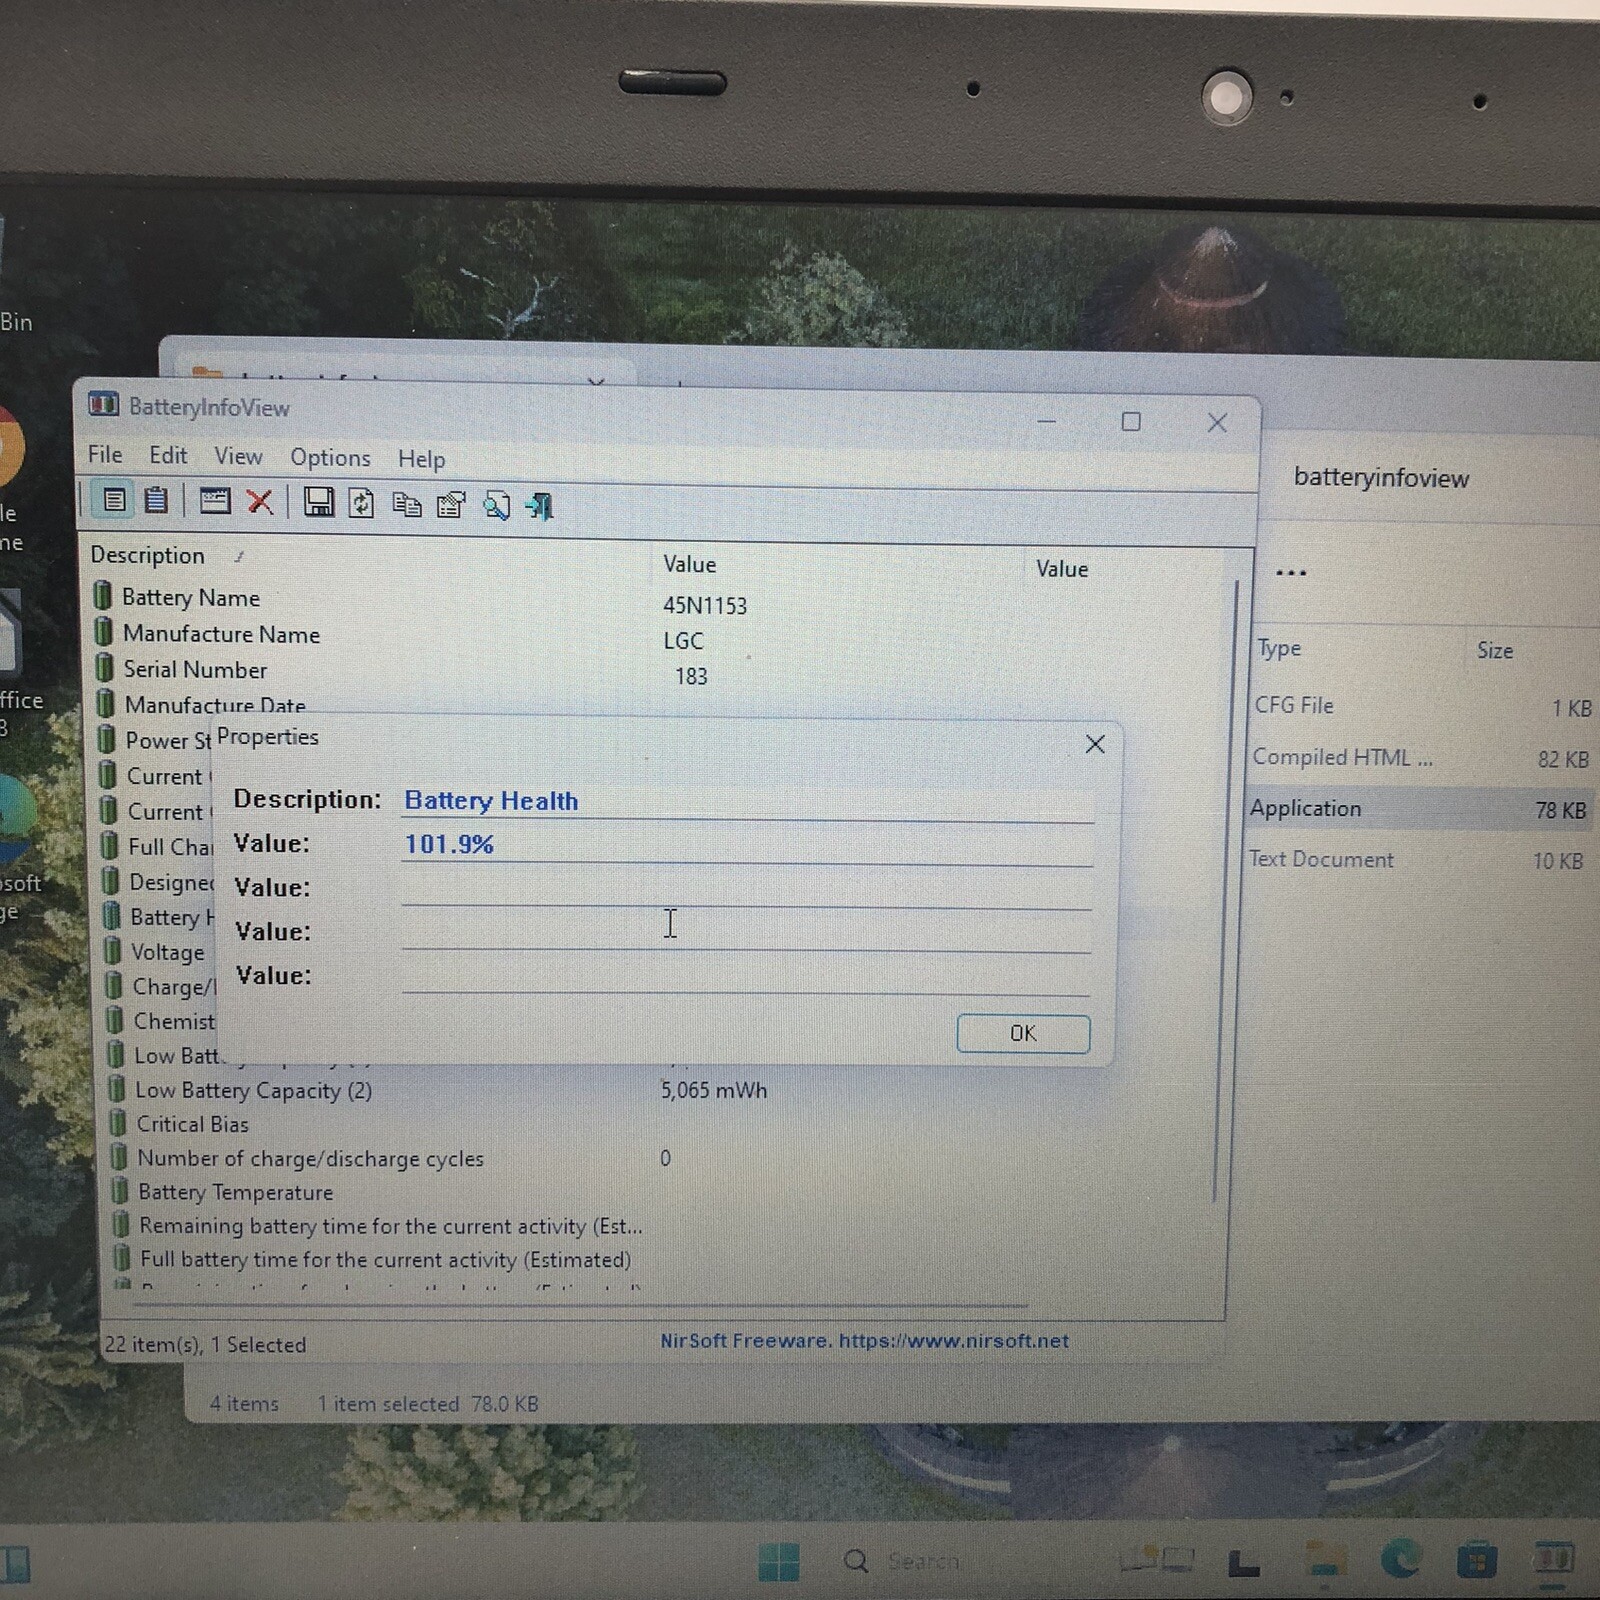The height and width of the screenshot is (1600, 1600).
Task: Click the 101.9% value field
Action: (747, 844)
